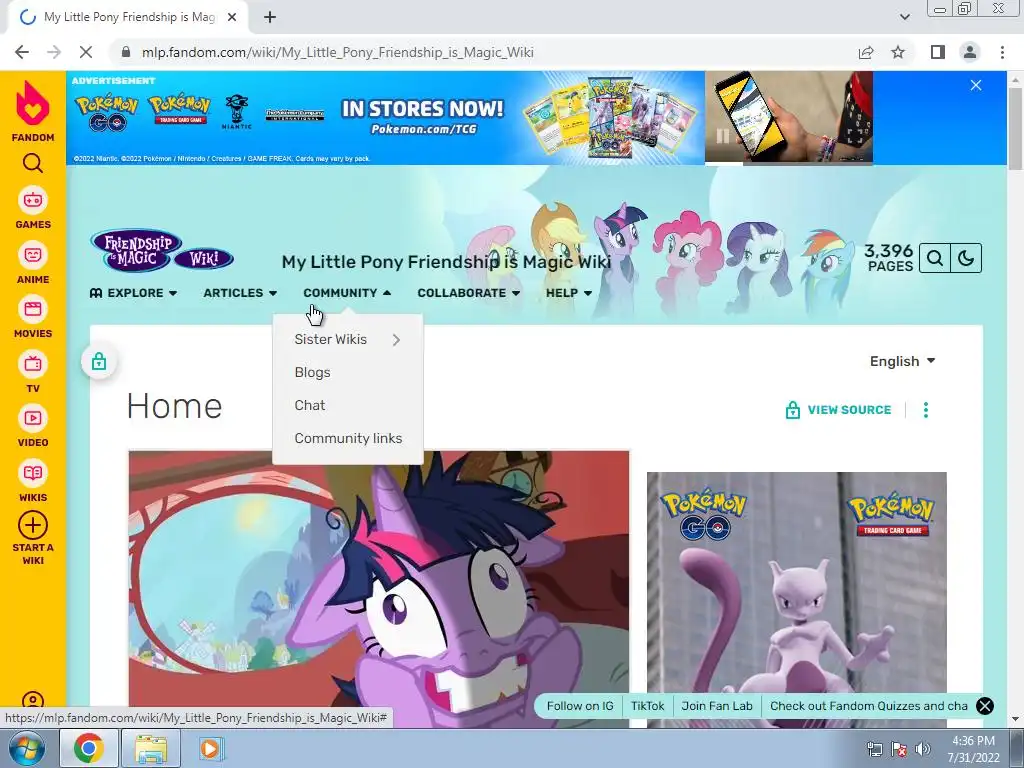Select Community links from the menu
1024x768 pixels.
click(347, 438)
